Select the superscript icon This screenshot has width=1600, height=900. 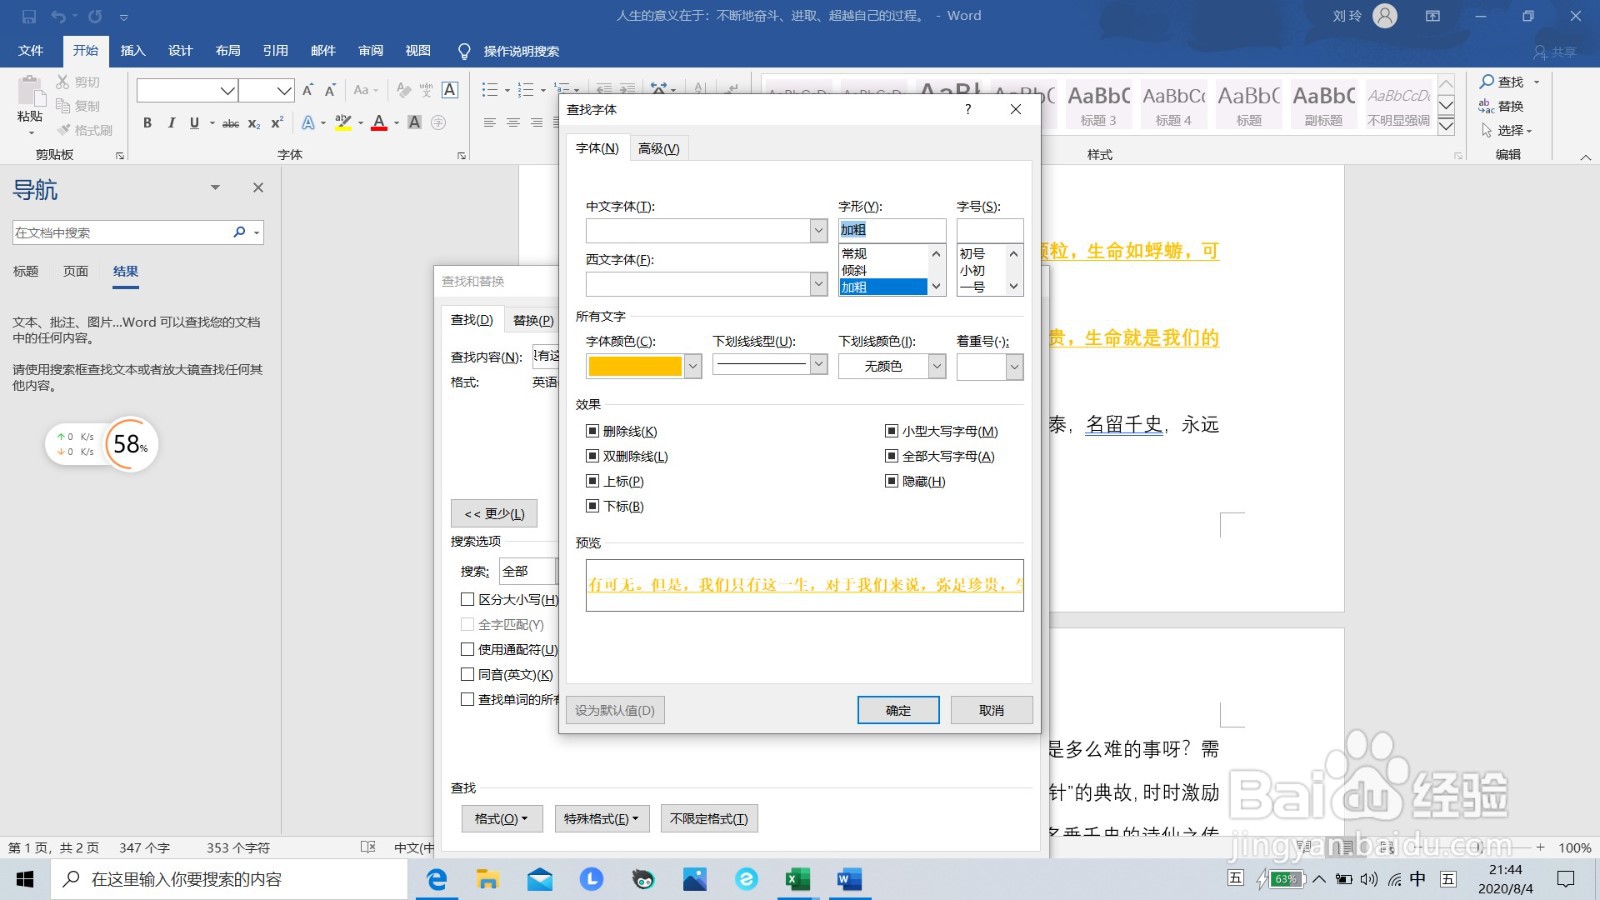276,122
